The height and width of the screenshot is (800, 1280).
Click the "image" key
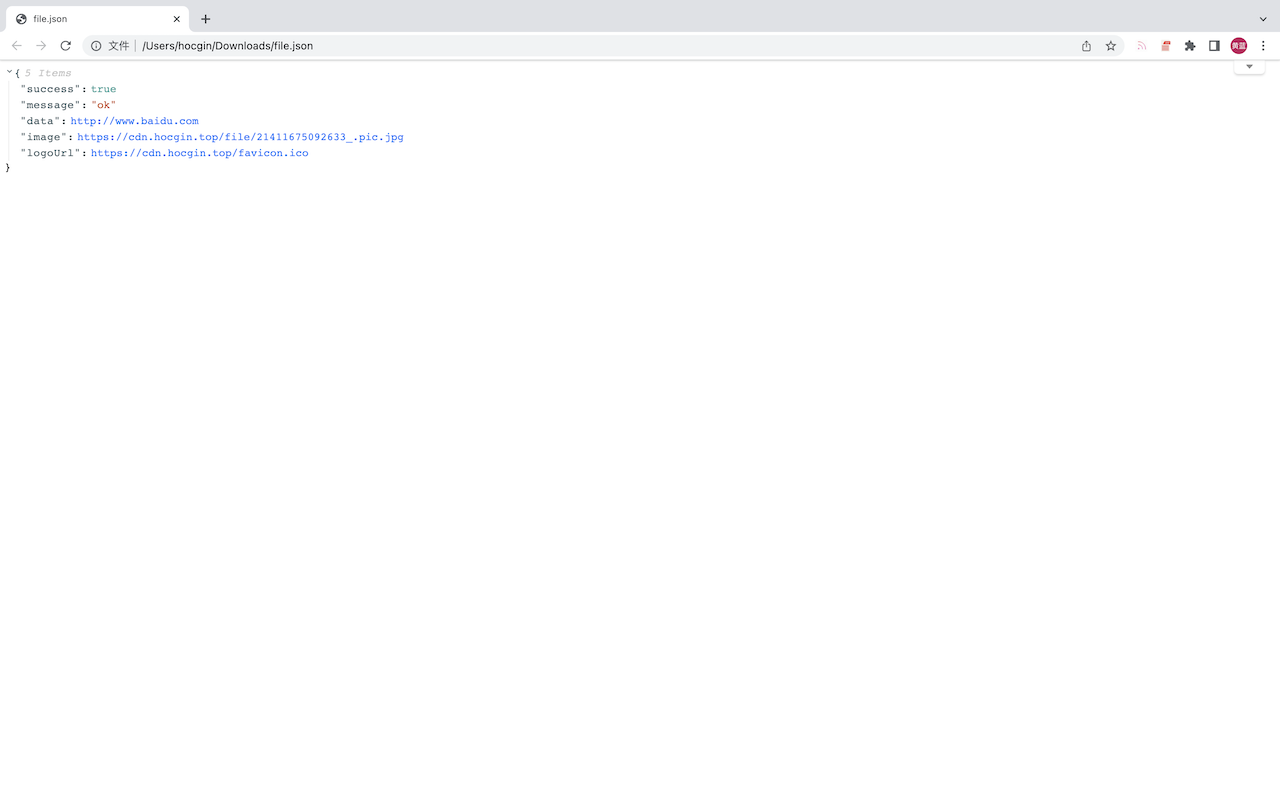[x=43, y=137]
